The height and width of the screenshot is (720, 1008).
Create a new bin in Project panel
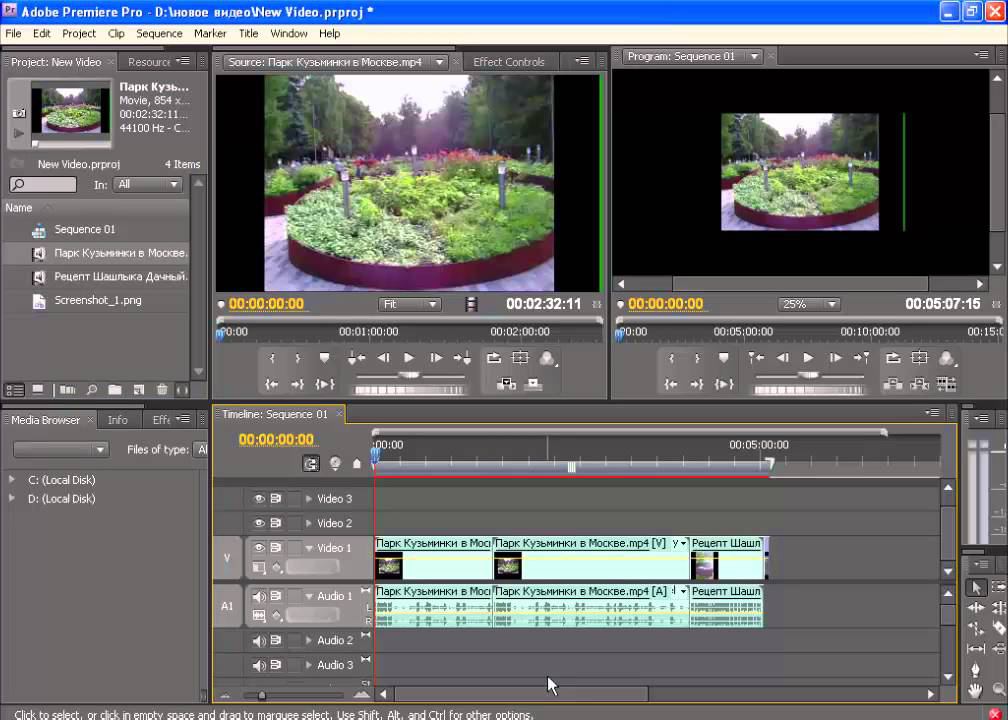pos(115,390)
